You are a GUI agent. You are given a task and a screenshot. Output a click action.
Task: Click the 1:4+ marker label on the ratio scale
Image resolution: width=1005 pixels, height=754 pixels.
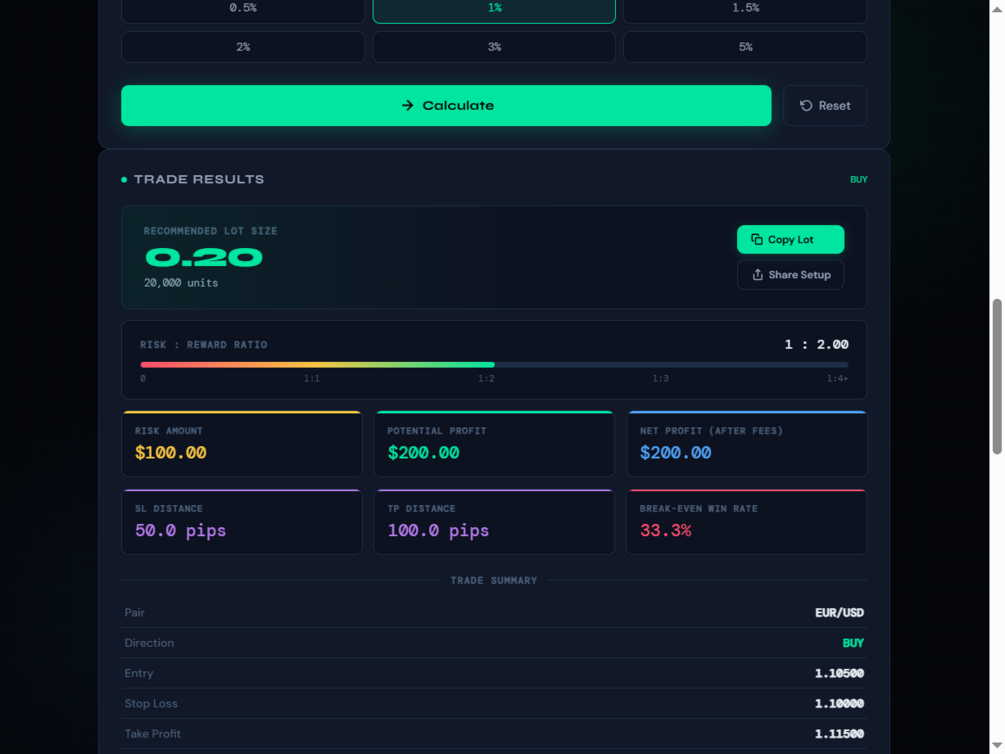[837, 378]
